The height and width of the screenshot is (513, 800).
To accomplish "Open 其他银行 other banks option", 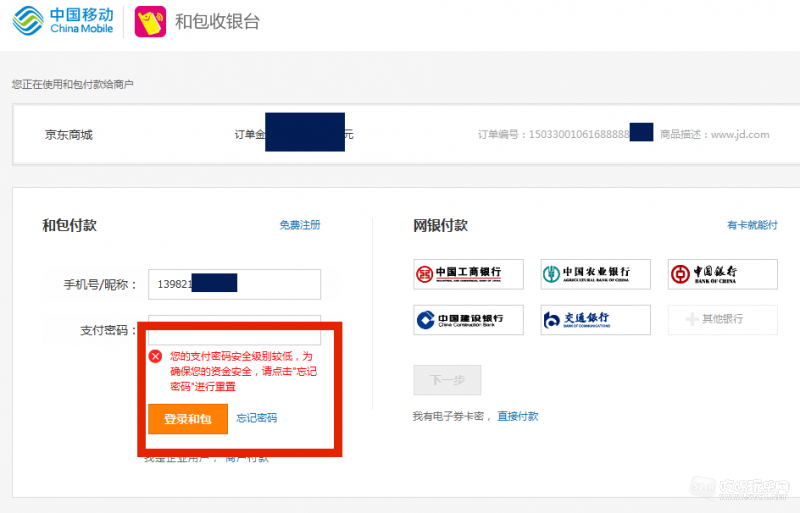I will coord(722,320).
